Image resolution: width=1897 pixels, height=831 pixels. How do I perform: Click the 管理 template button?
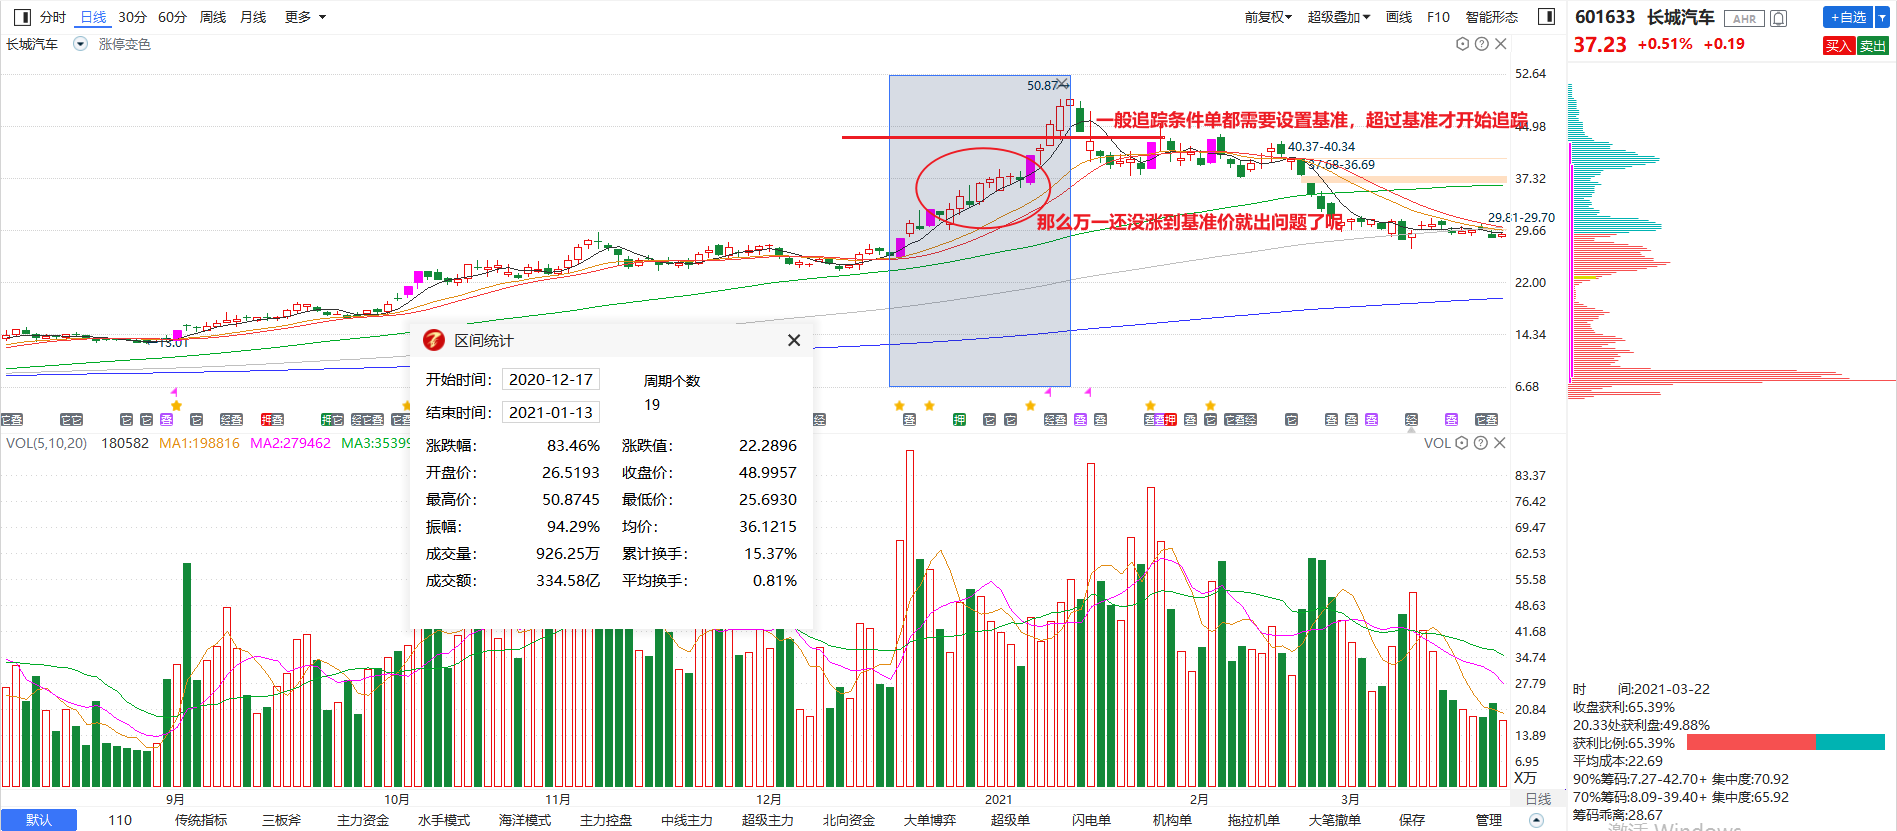pyautogui.click(x=1489, y=820)
